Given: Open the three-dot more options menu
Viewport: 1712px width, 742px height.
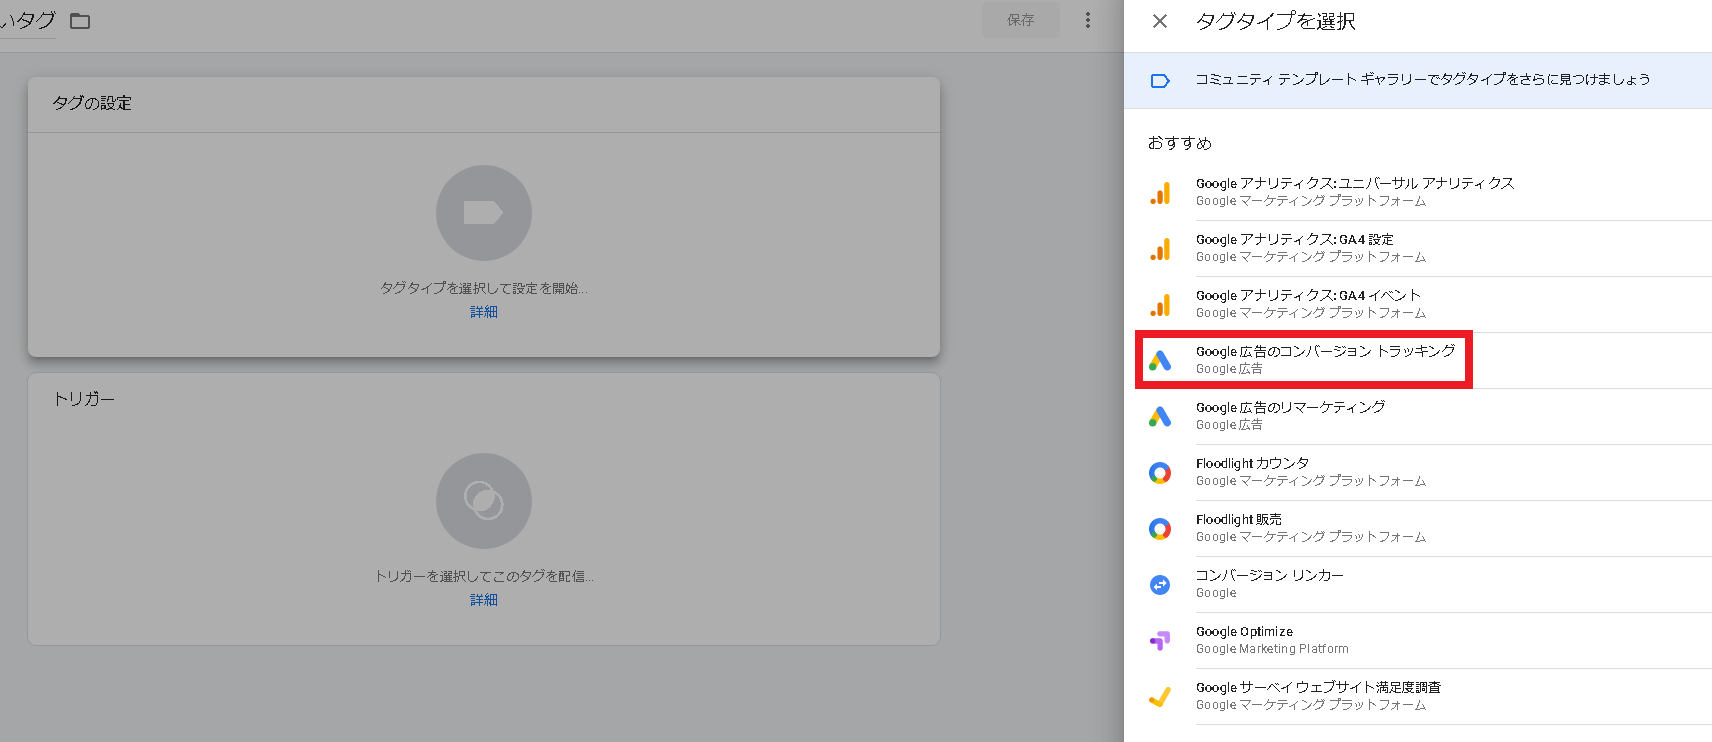Looking at the screenshot, I should 1088,20.
